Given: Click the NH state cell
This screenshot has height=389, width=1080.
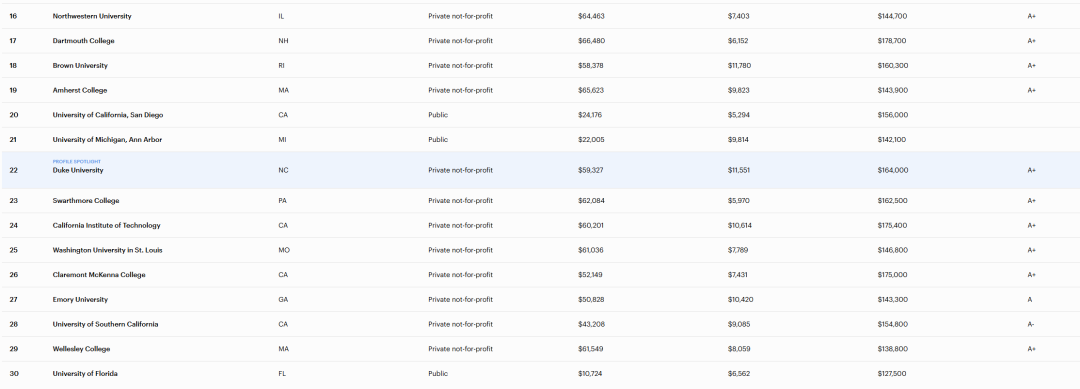Looking at the screenshot, I should [x=283, y=41].
